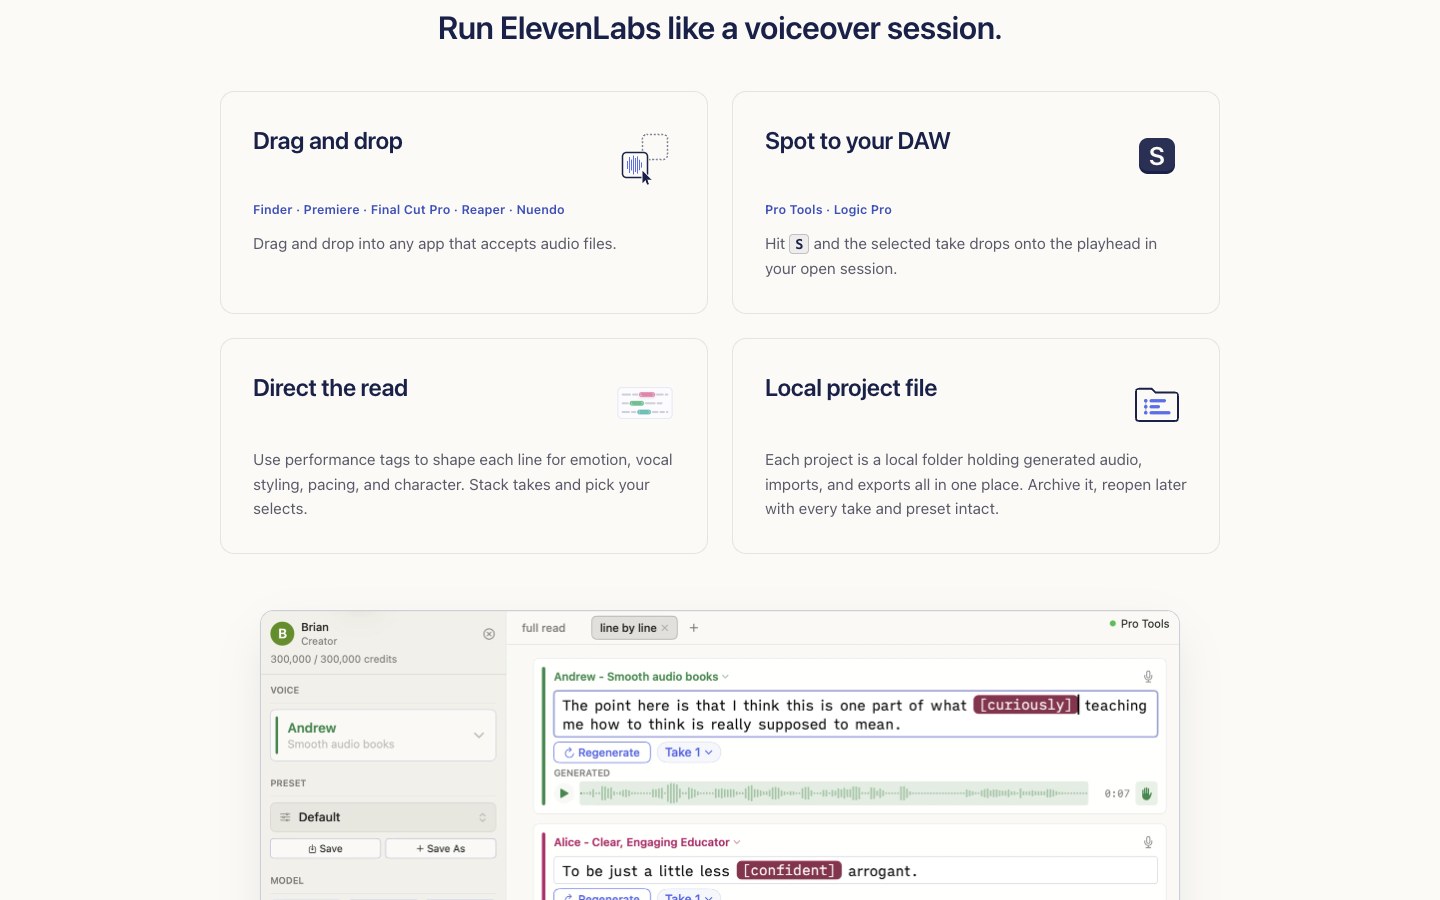This screenshot has width=1440, height=900.
Task: Click the microphone icon on Andrew's line
Action: [x=1148, y=677]
